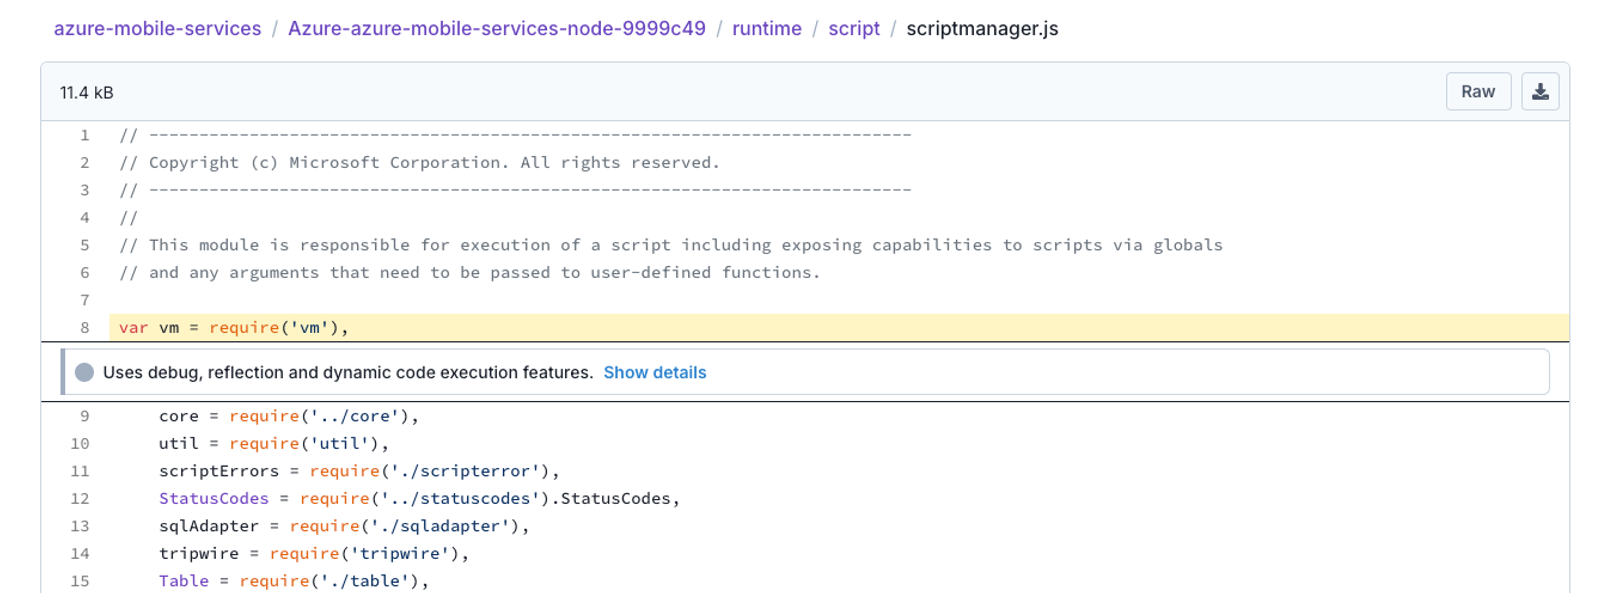Viewport: 1600px width, 593px height.
Task: Select line number 1
Action: pyautogui.click(x=84, y=135)
